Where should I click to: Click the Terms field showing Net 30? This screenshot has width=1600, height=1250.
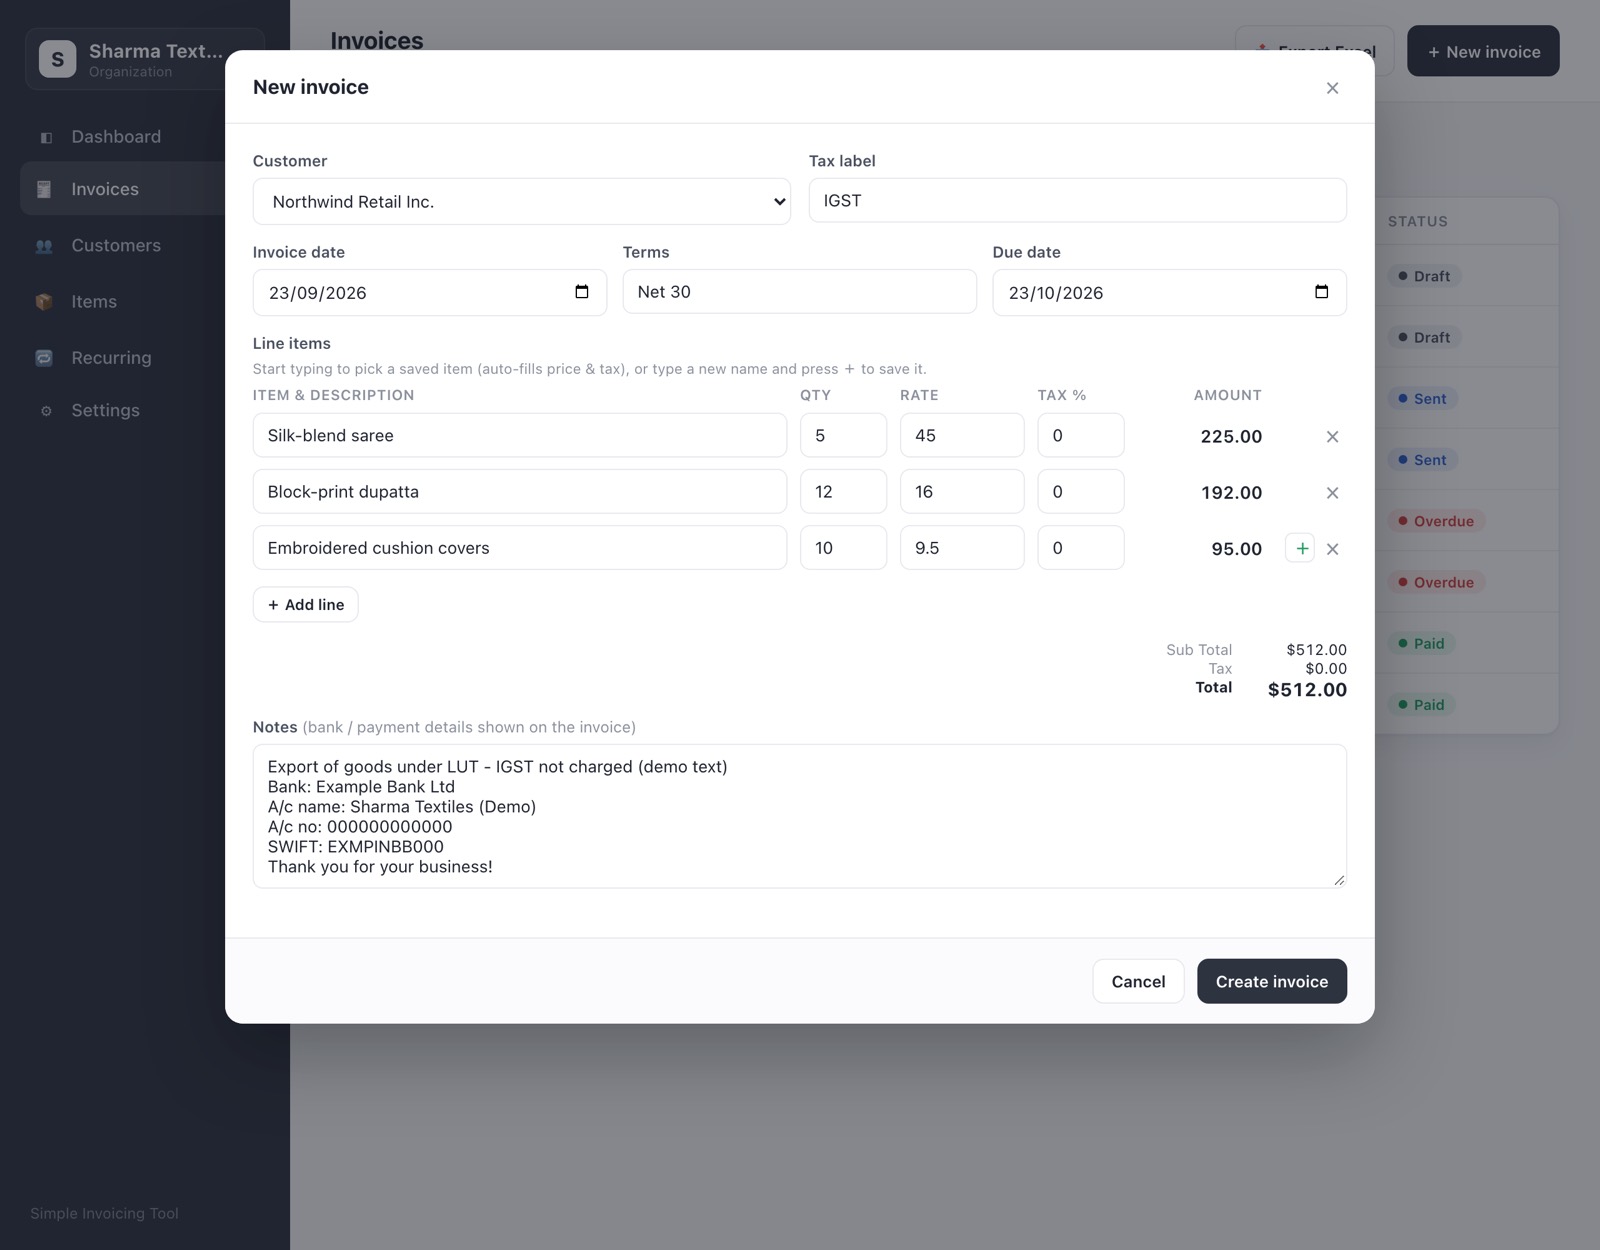pos(799,291)
